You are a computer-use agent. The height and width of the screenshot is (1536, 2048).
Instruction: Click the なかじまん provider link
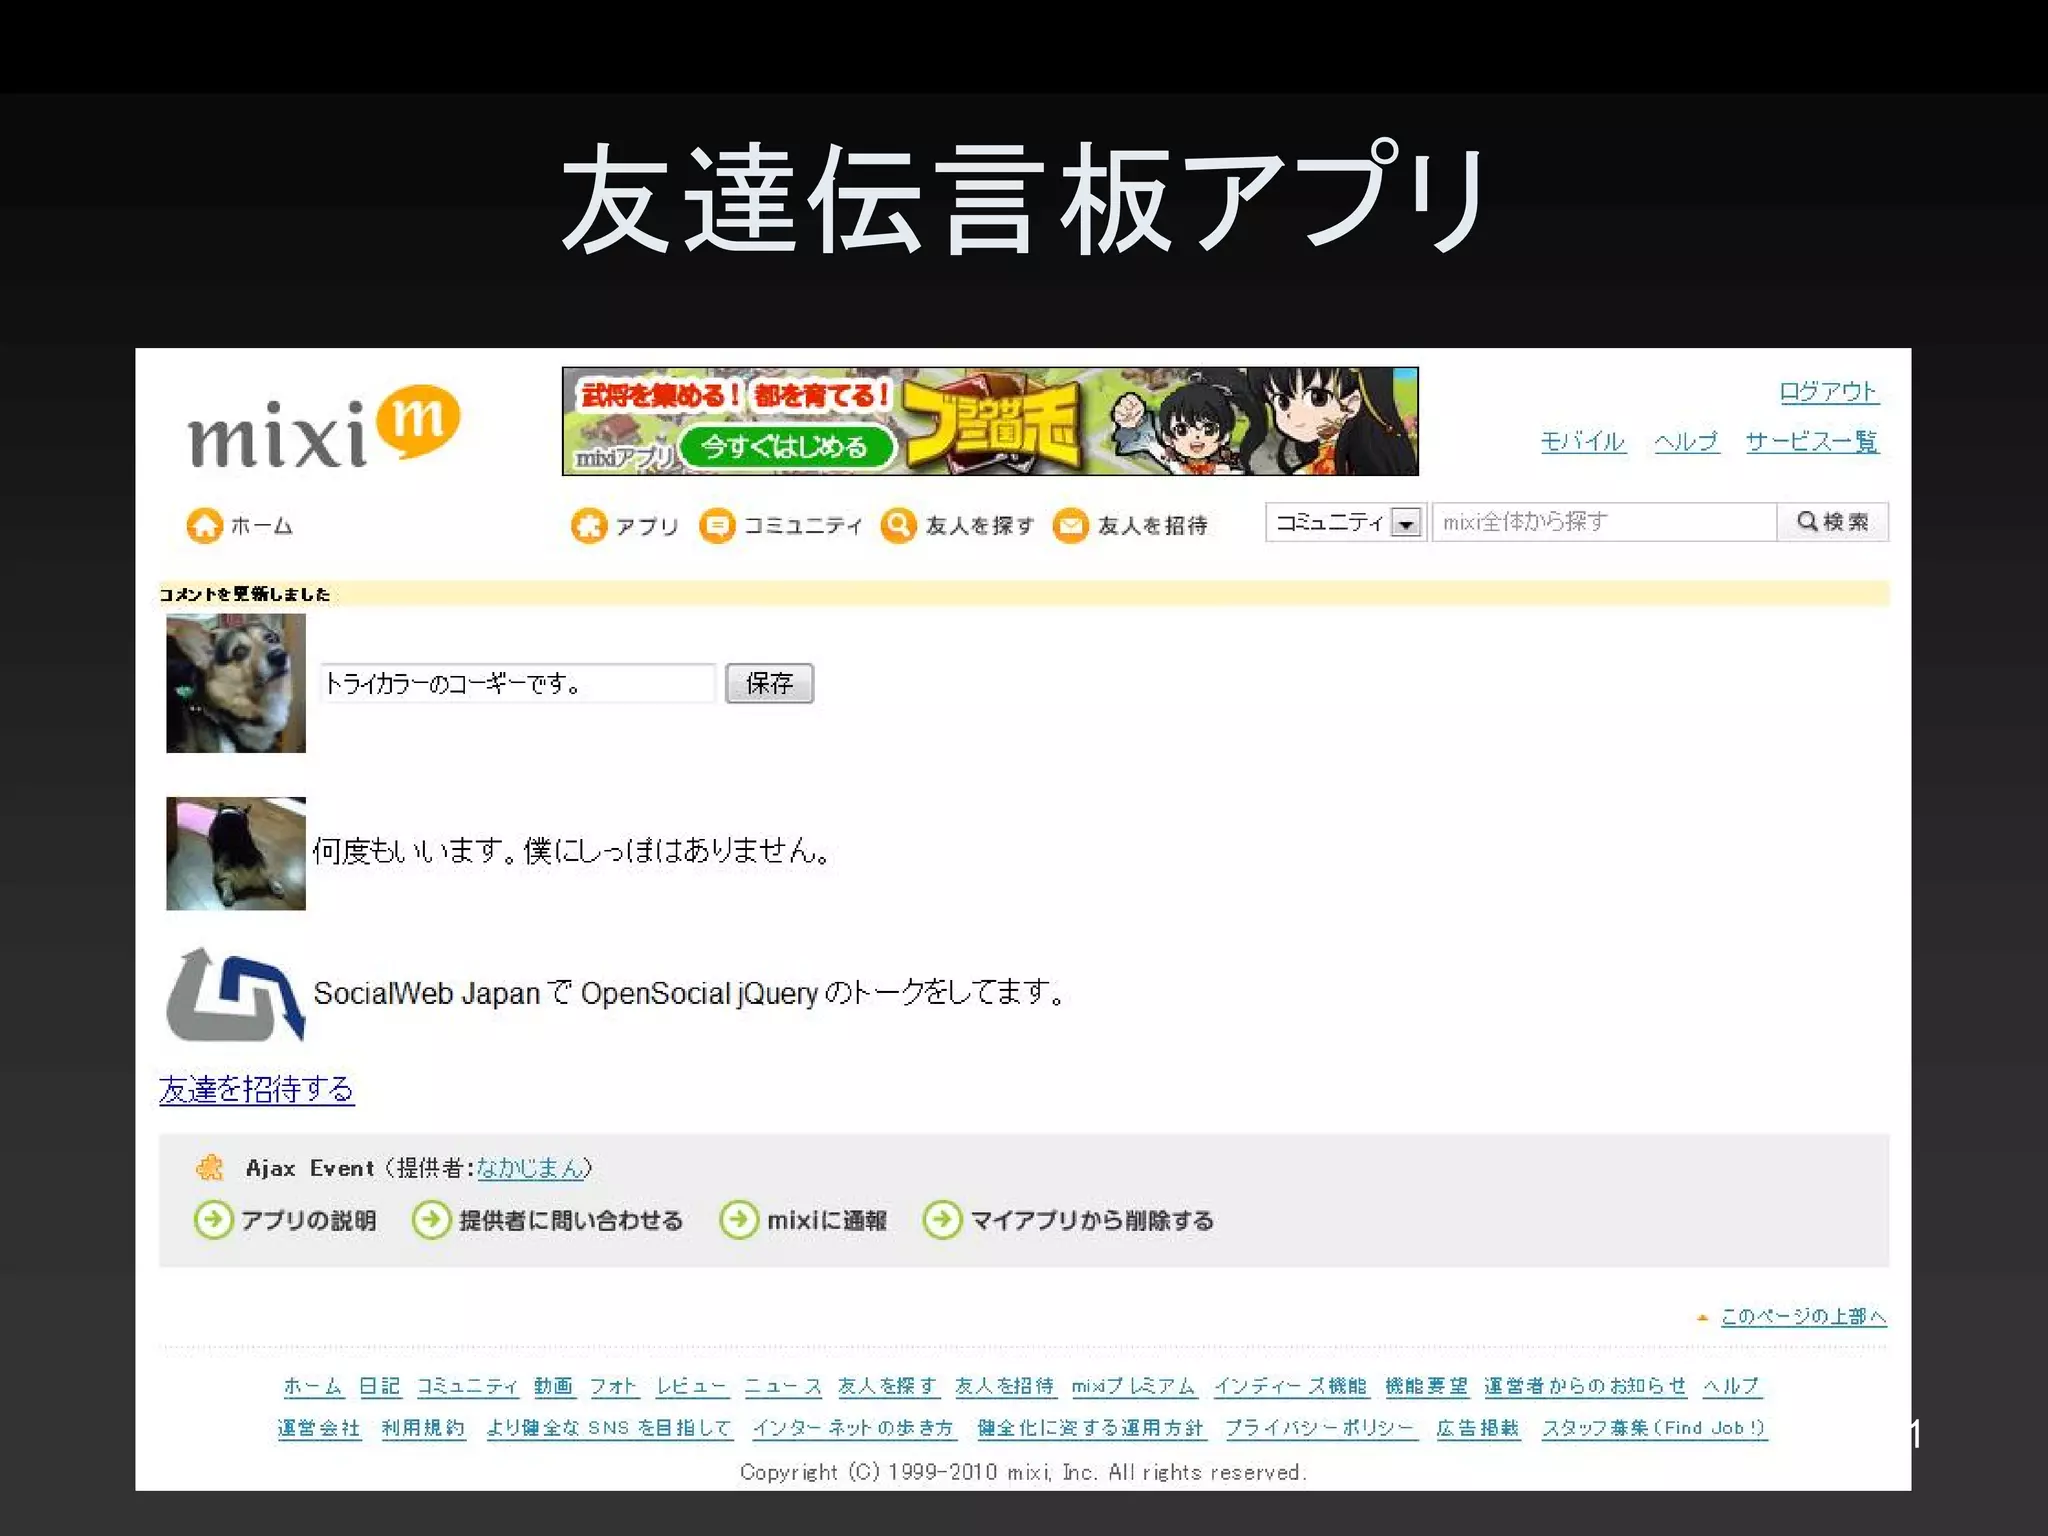click(530, 1167)
